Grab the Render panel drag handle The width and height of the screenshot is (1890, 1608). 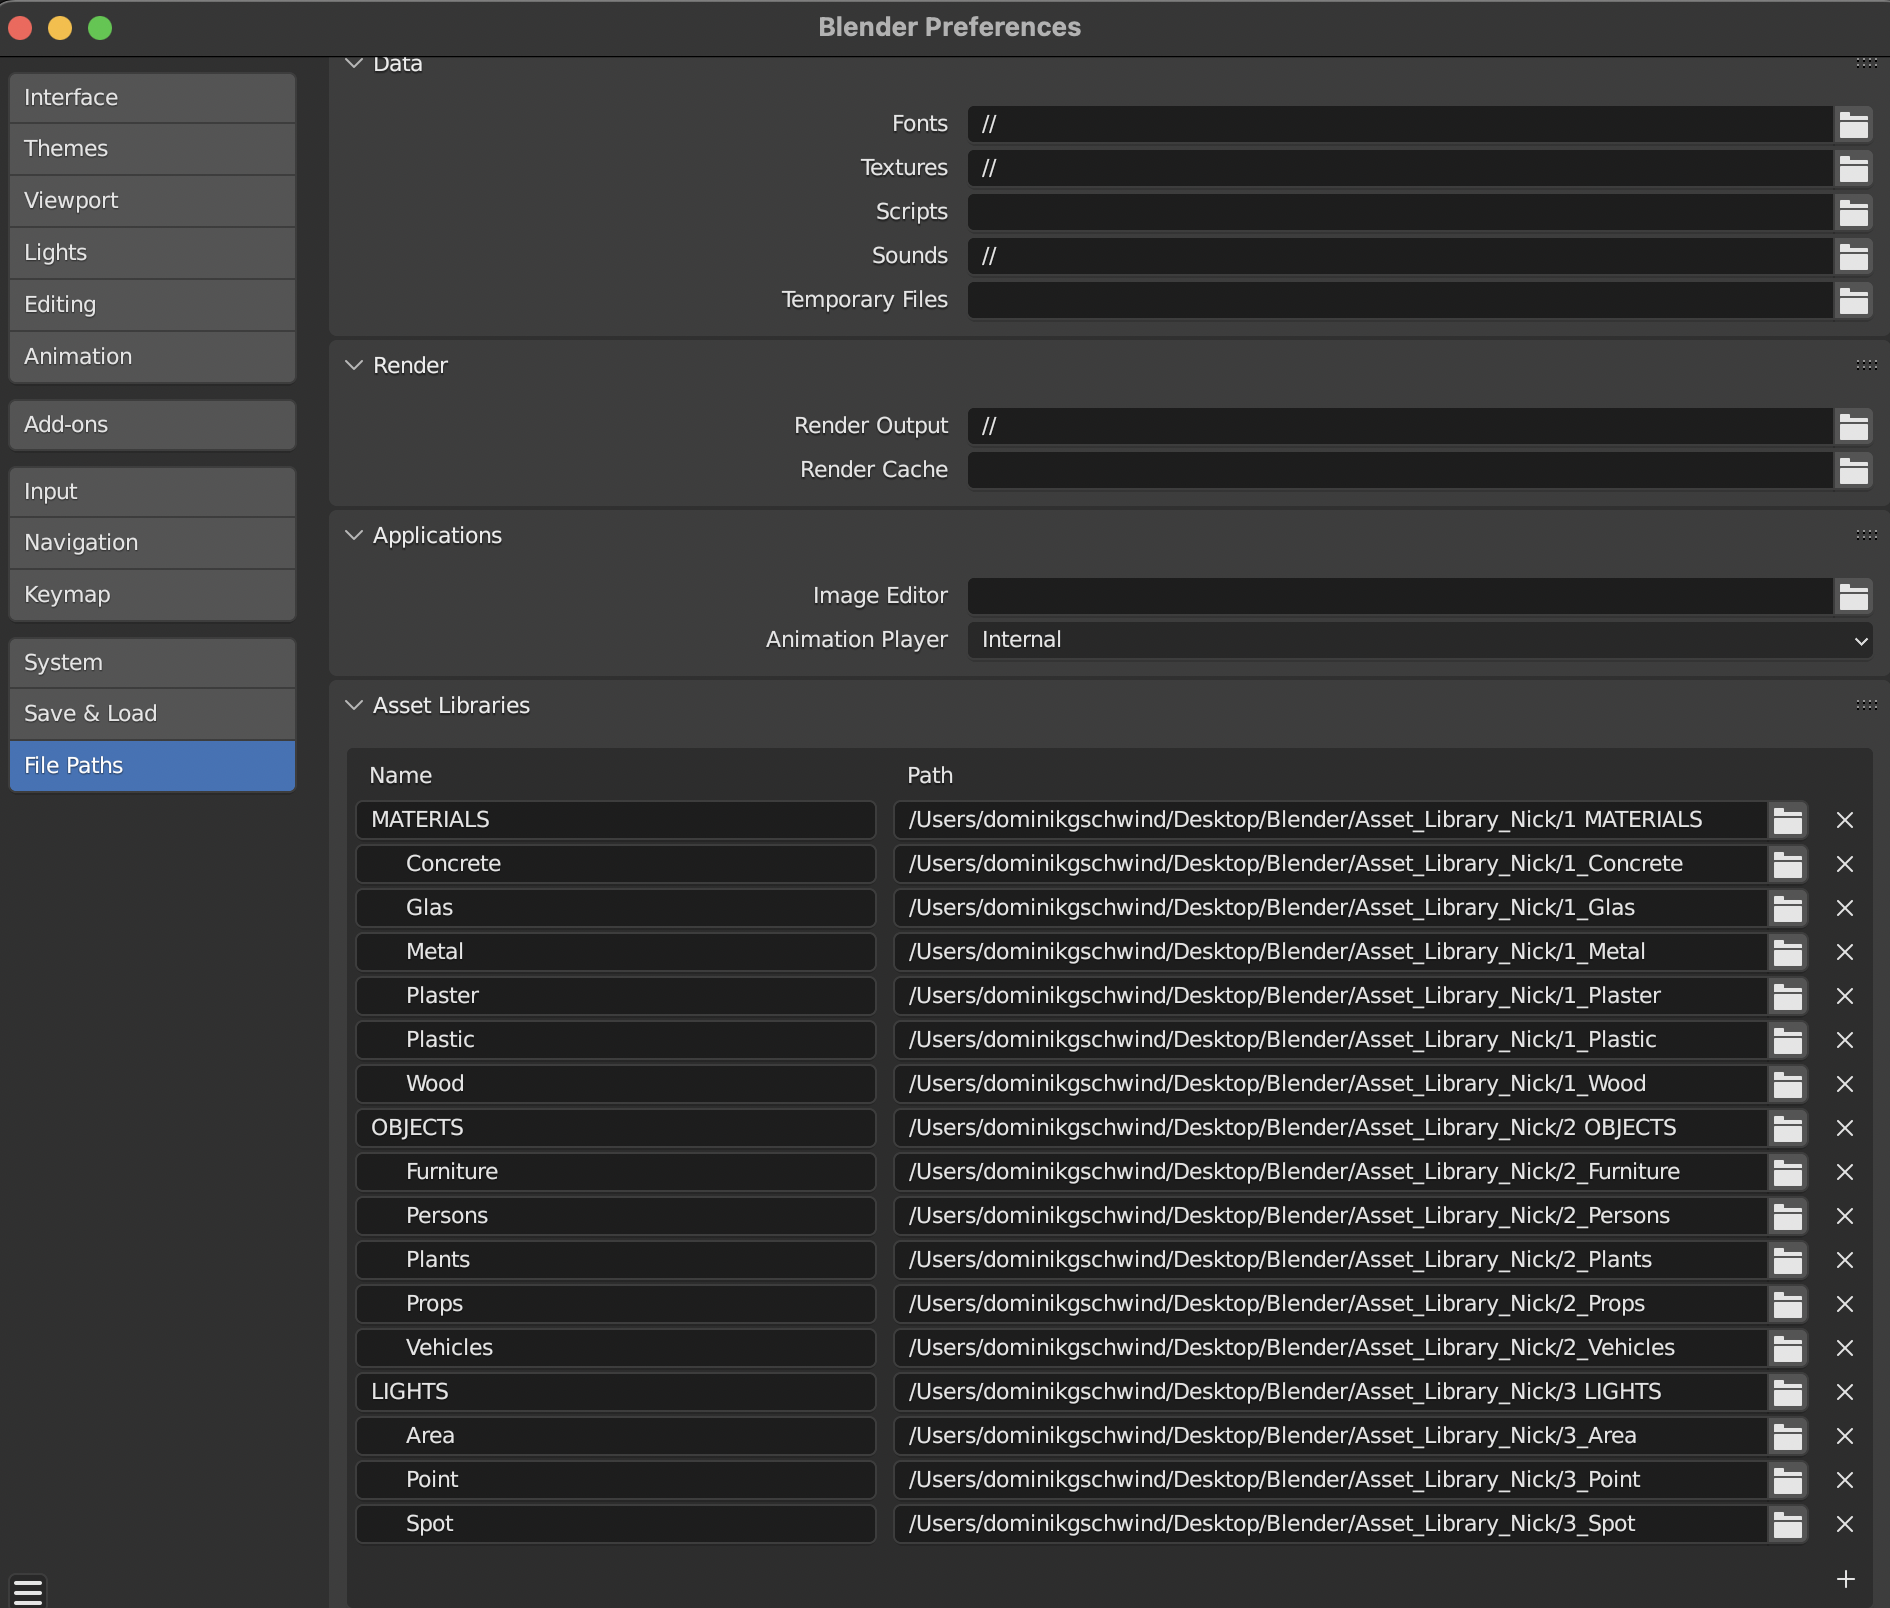[x=1866, y=365]
